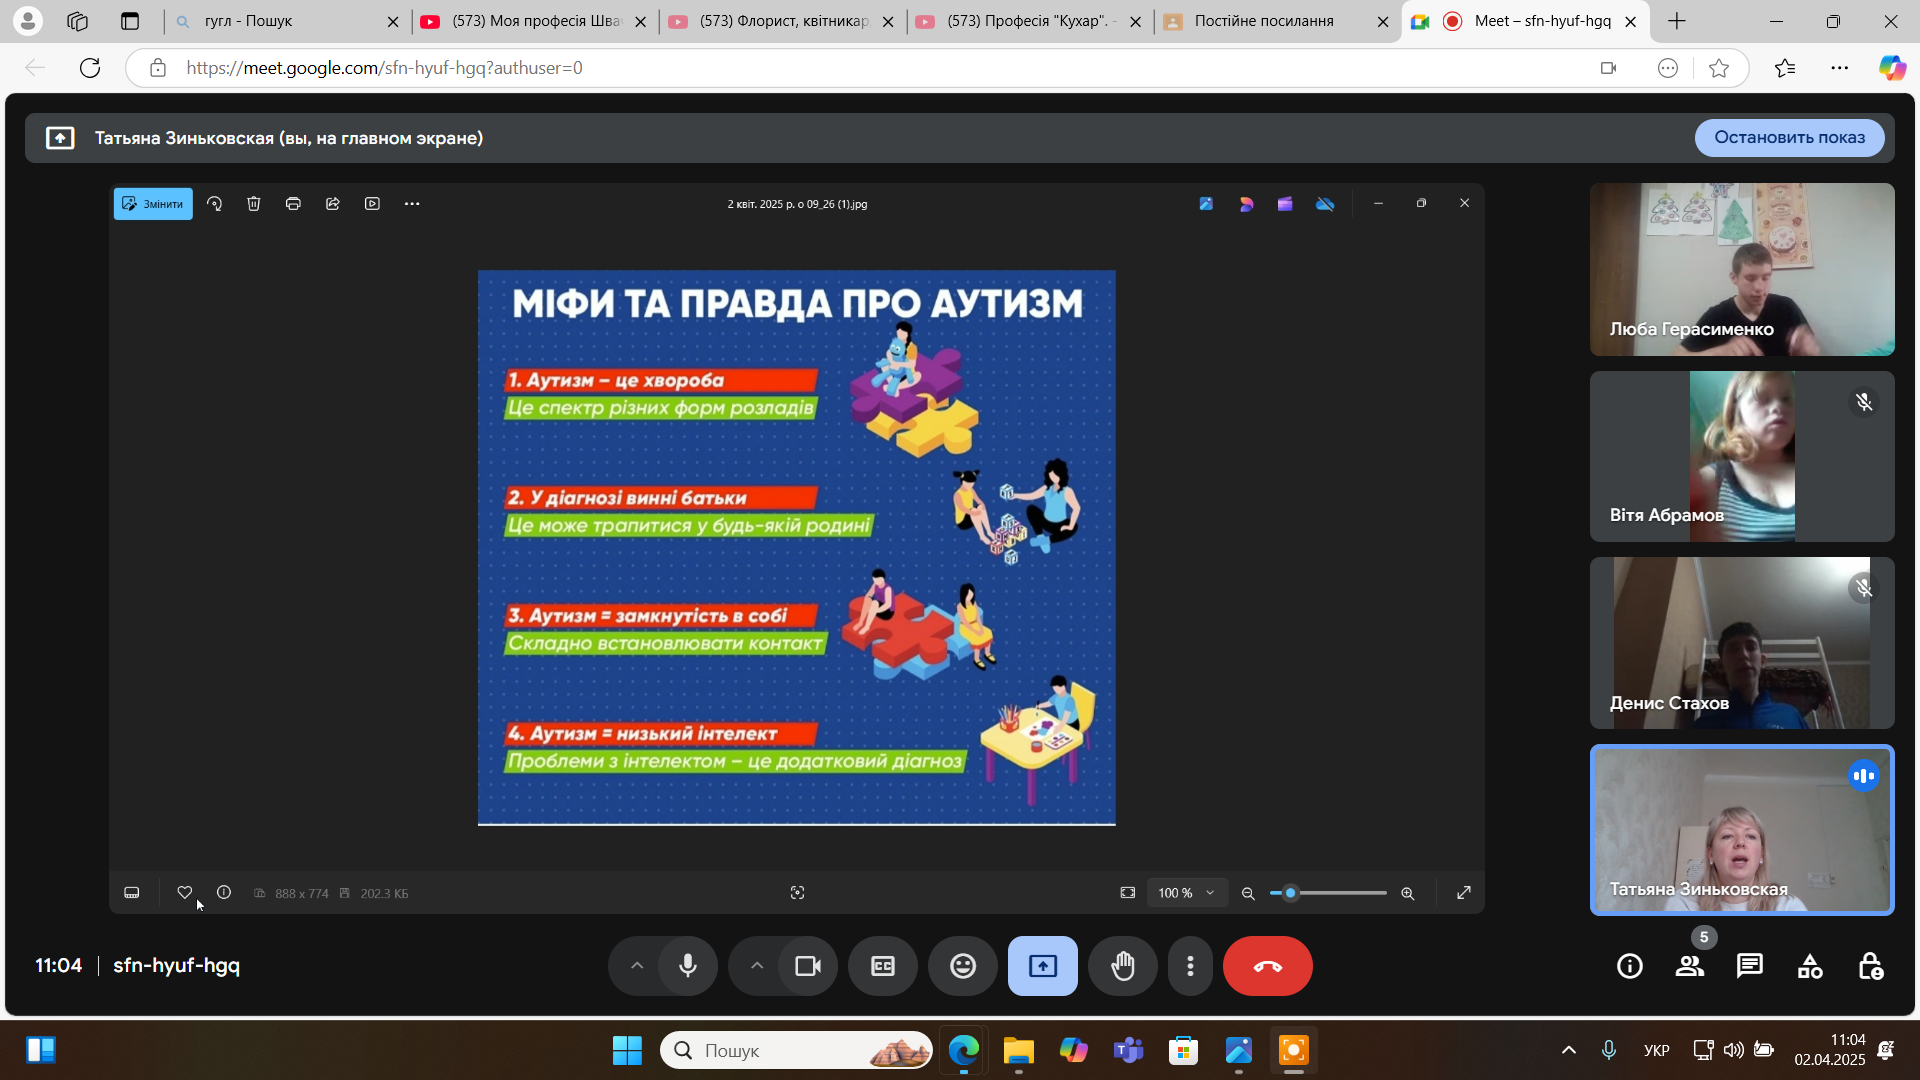Open a new browser tab
Image resolution: width=1920 pixels, height=1080 pixels.
pyautogui.click(x=1677, y=21)
